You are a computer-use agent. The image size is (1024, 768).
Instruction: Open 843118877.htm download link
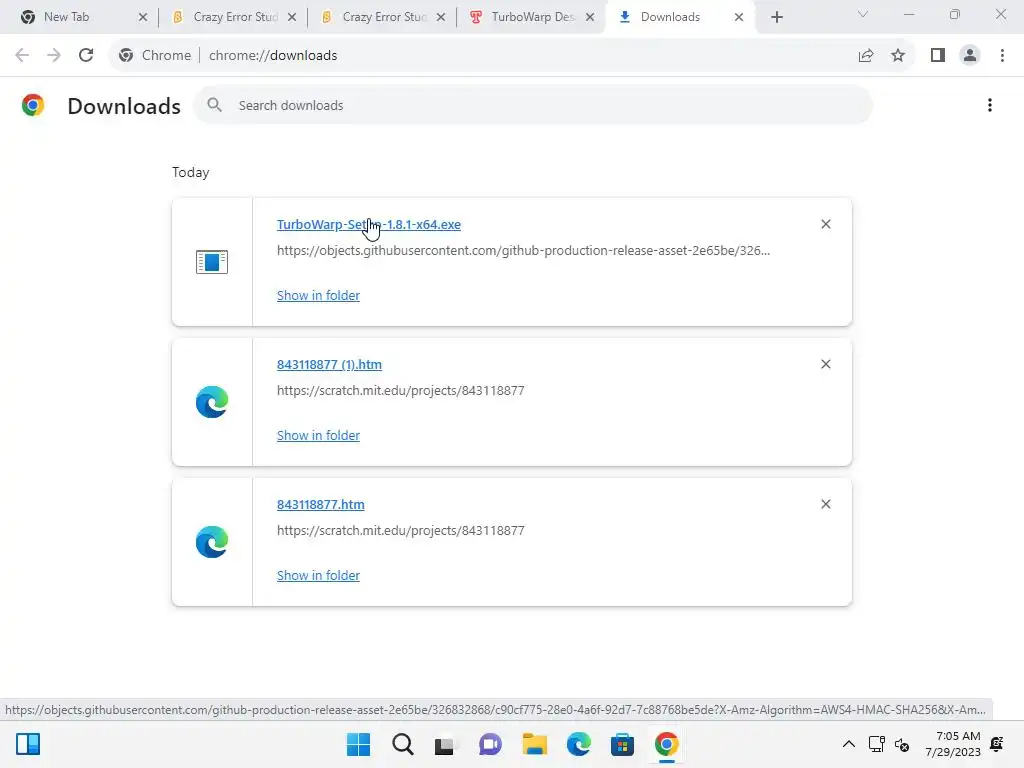pos(321,505)
